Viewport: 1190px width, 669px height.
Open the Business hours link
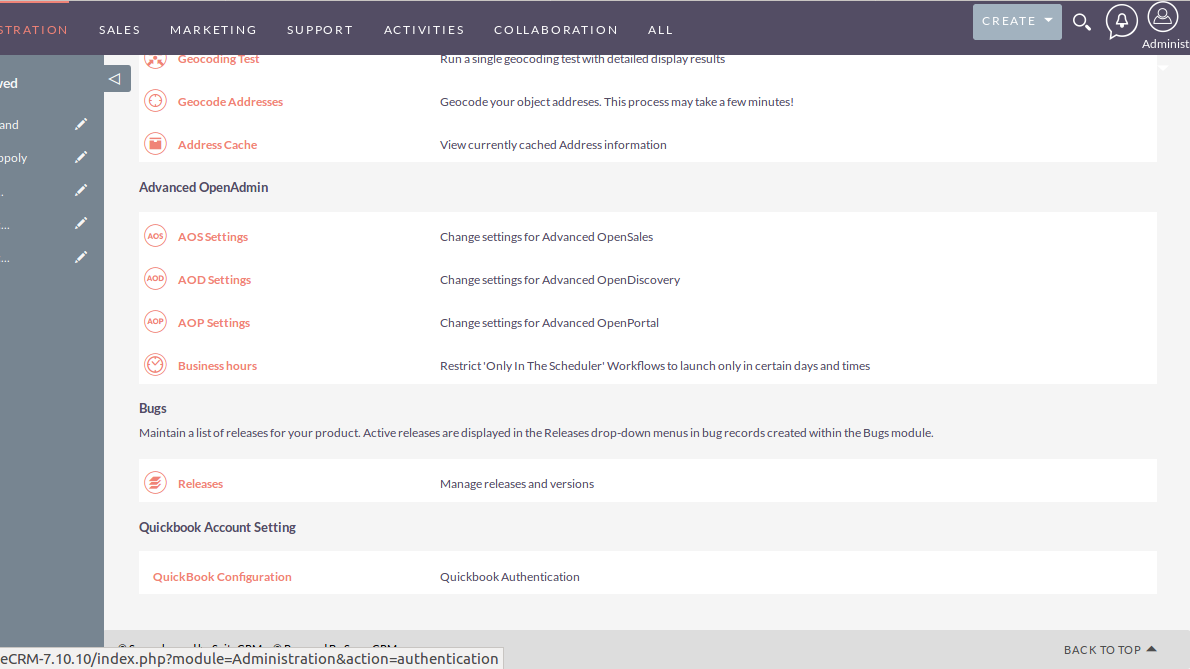[217, 366]
